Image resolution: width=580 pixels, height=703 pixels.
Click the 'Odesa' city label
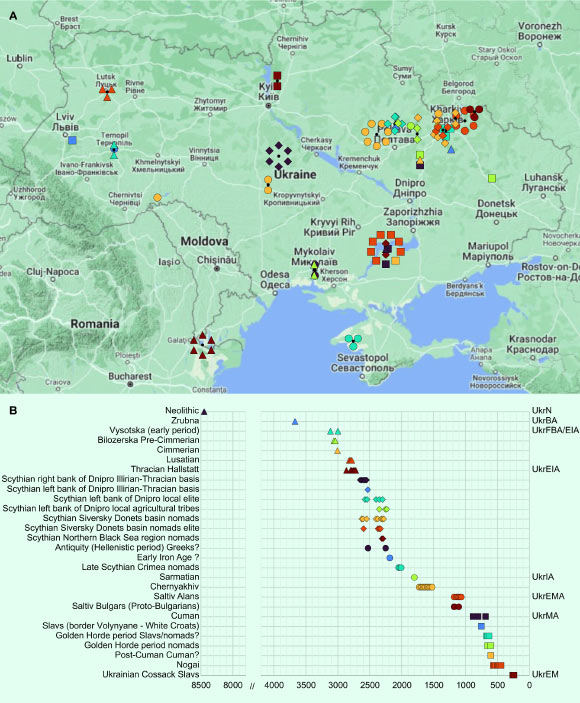coord(275,274)
